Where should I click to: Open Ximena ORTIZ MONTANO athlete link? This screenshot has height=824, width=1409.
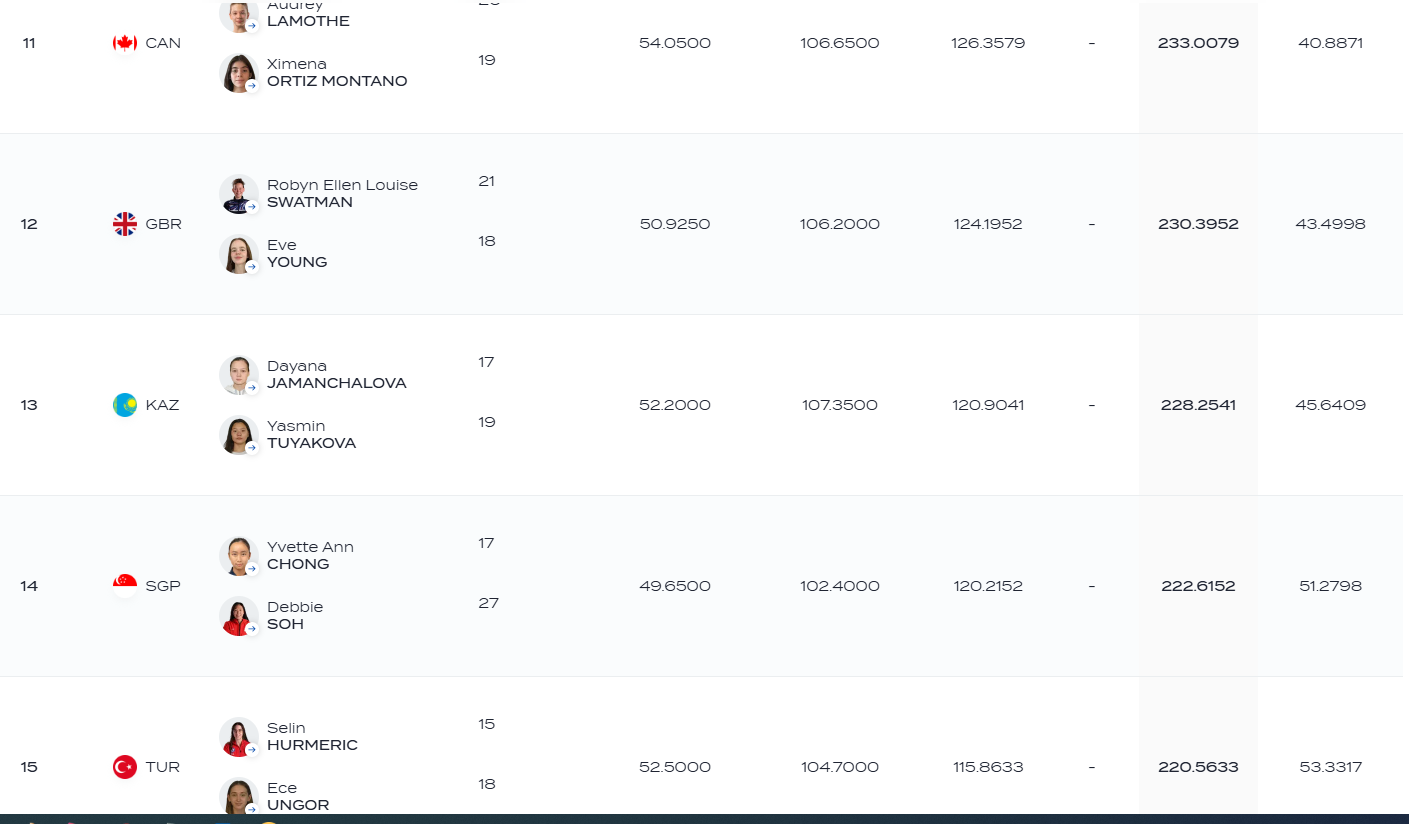[x=337, y=73]
